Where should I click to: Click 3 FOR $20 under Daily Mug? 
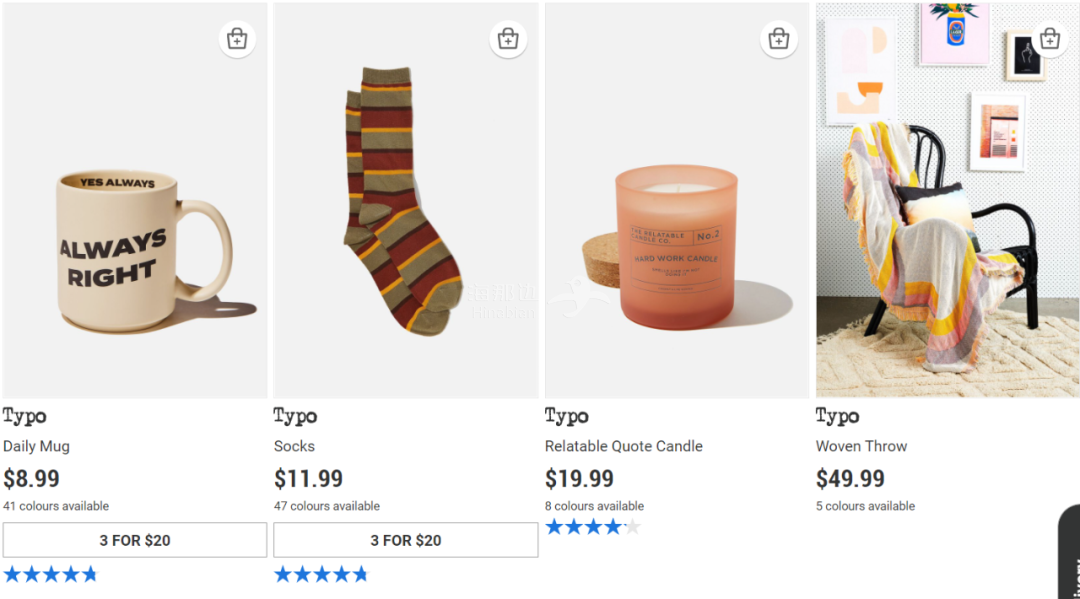tap(135, 540)
